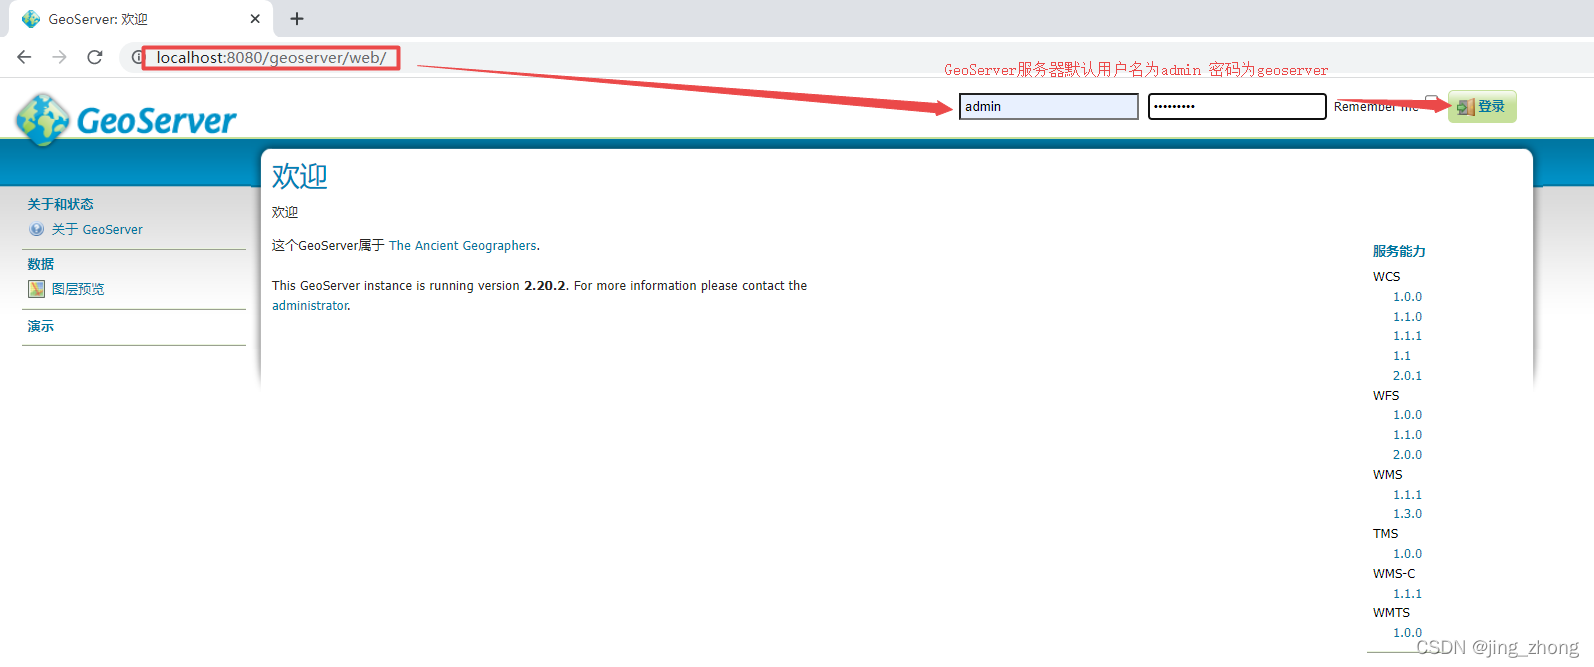Open WFS 2.0.0 capabilities link
The width and height of the screenshot is (1594, 667).
(1407, 455)
